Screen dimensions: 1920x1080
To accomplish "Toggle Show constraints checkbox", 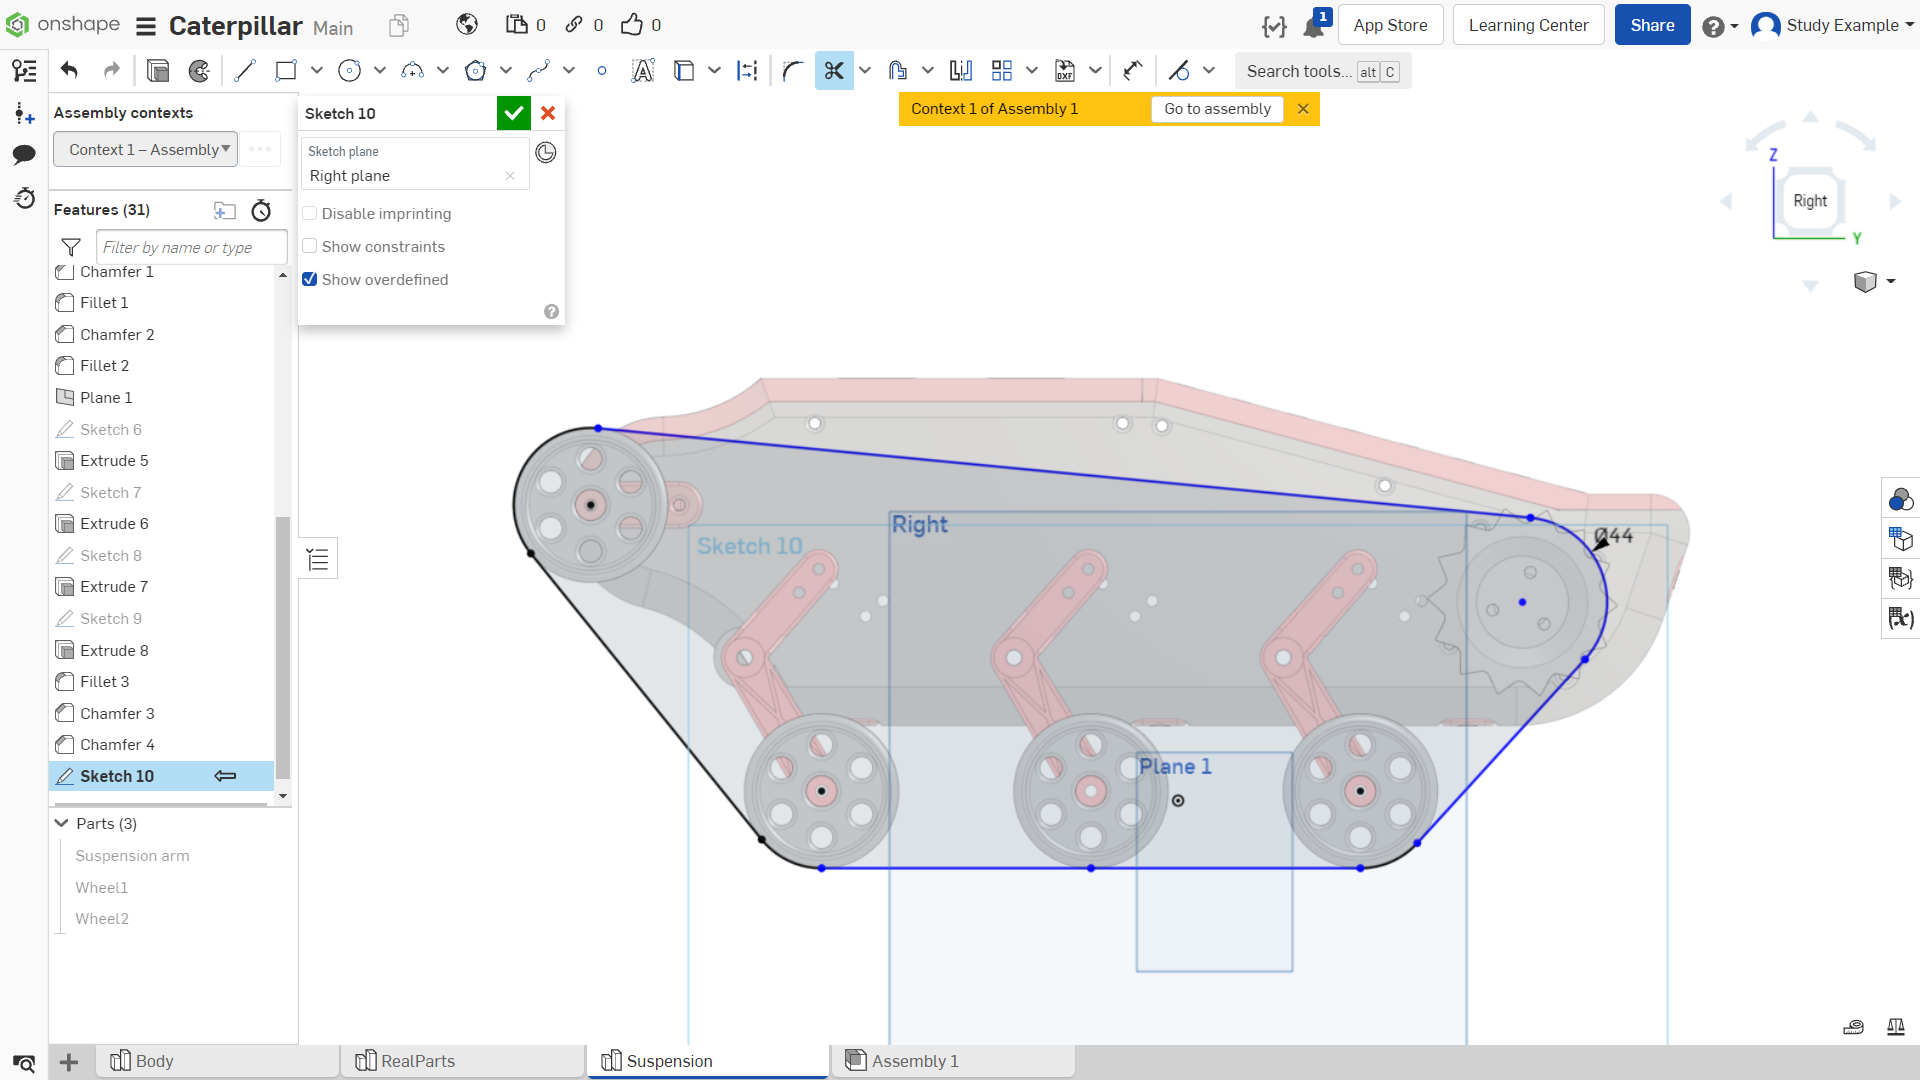I will 310,247.
